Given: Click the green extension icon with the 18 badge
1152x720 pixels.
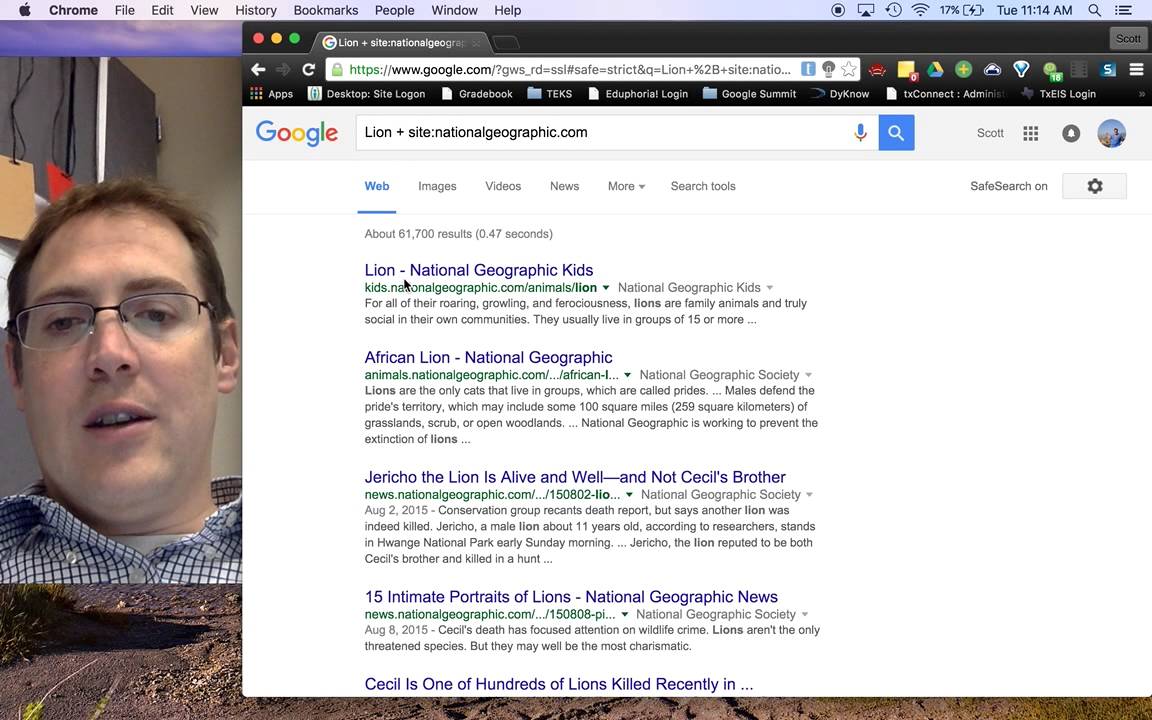Looking at the screenshot, I should (1051, 71).
